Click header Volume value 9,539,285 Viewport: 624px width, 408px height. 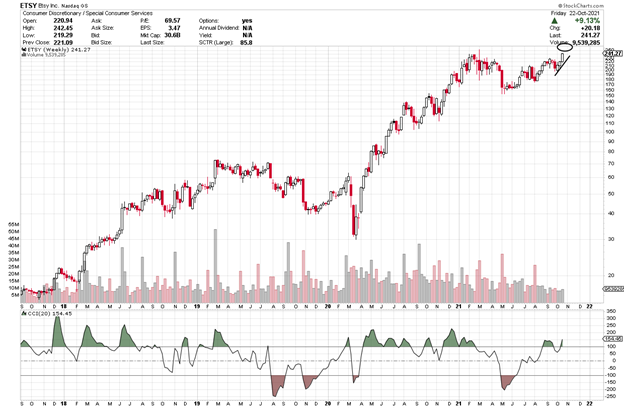pos(586,42)
